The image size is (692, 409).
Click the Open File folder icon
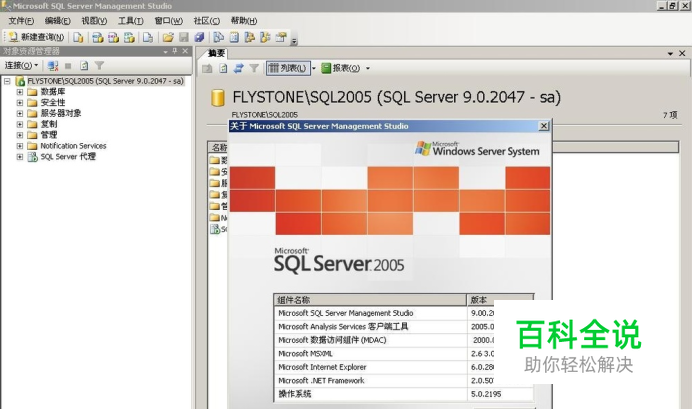168,38
